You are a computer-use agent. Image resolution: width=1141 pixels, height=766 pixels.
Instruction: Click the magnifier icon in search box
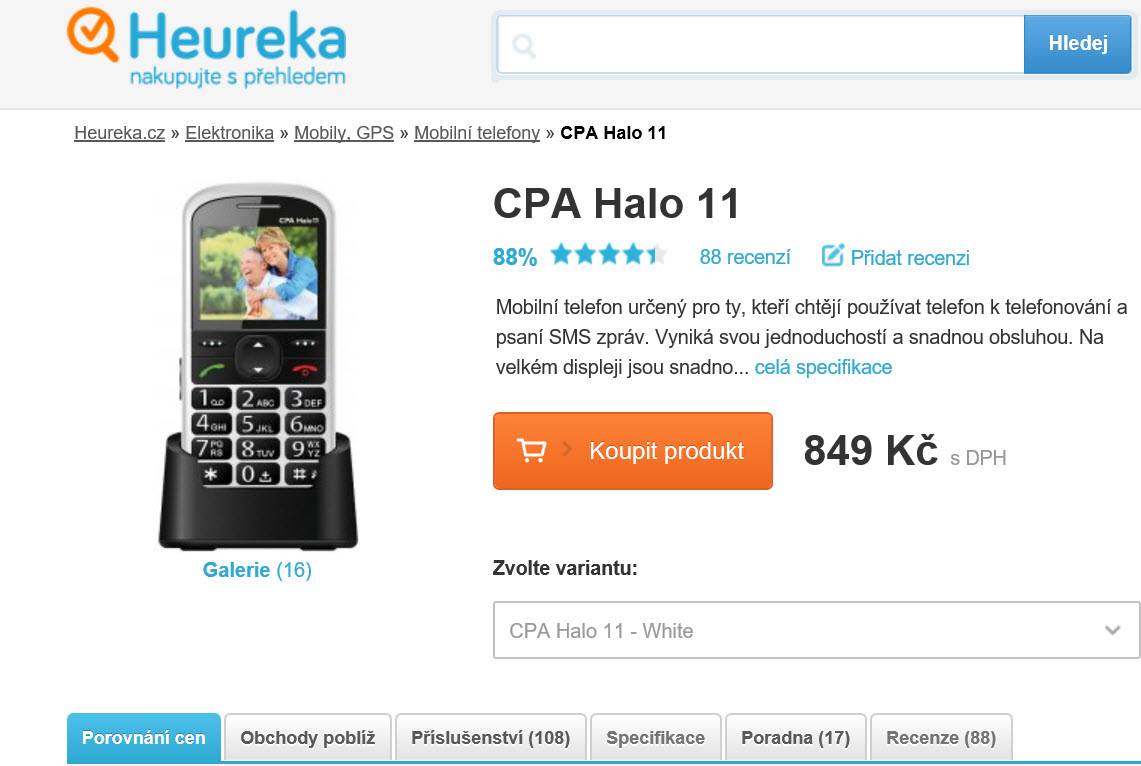pyautogui.click(x=524, y=46)
